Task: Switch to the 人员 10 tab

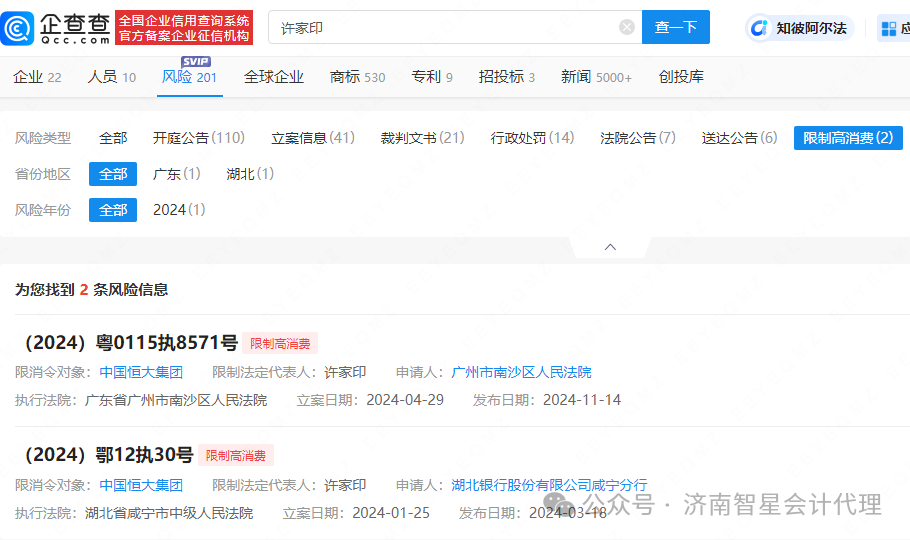Action: [111, 77]
